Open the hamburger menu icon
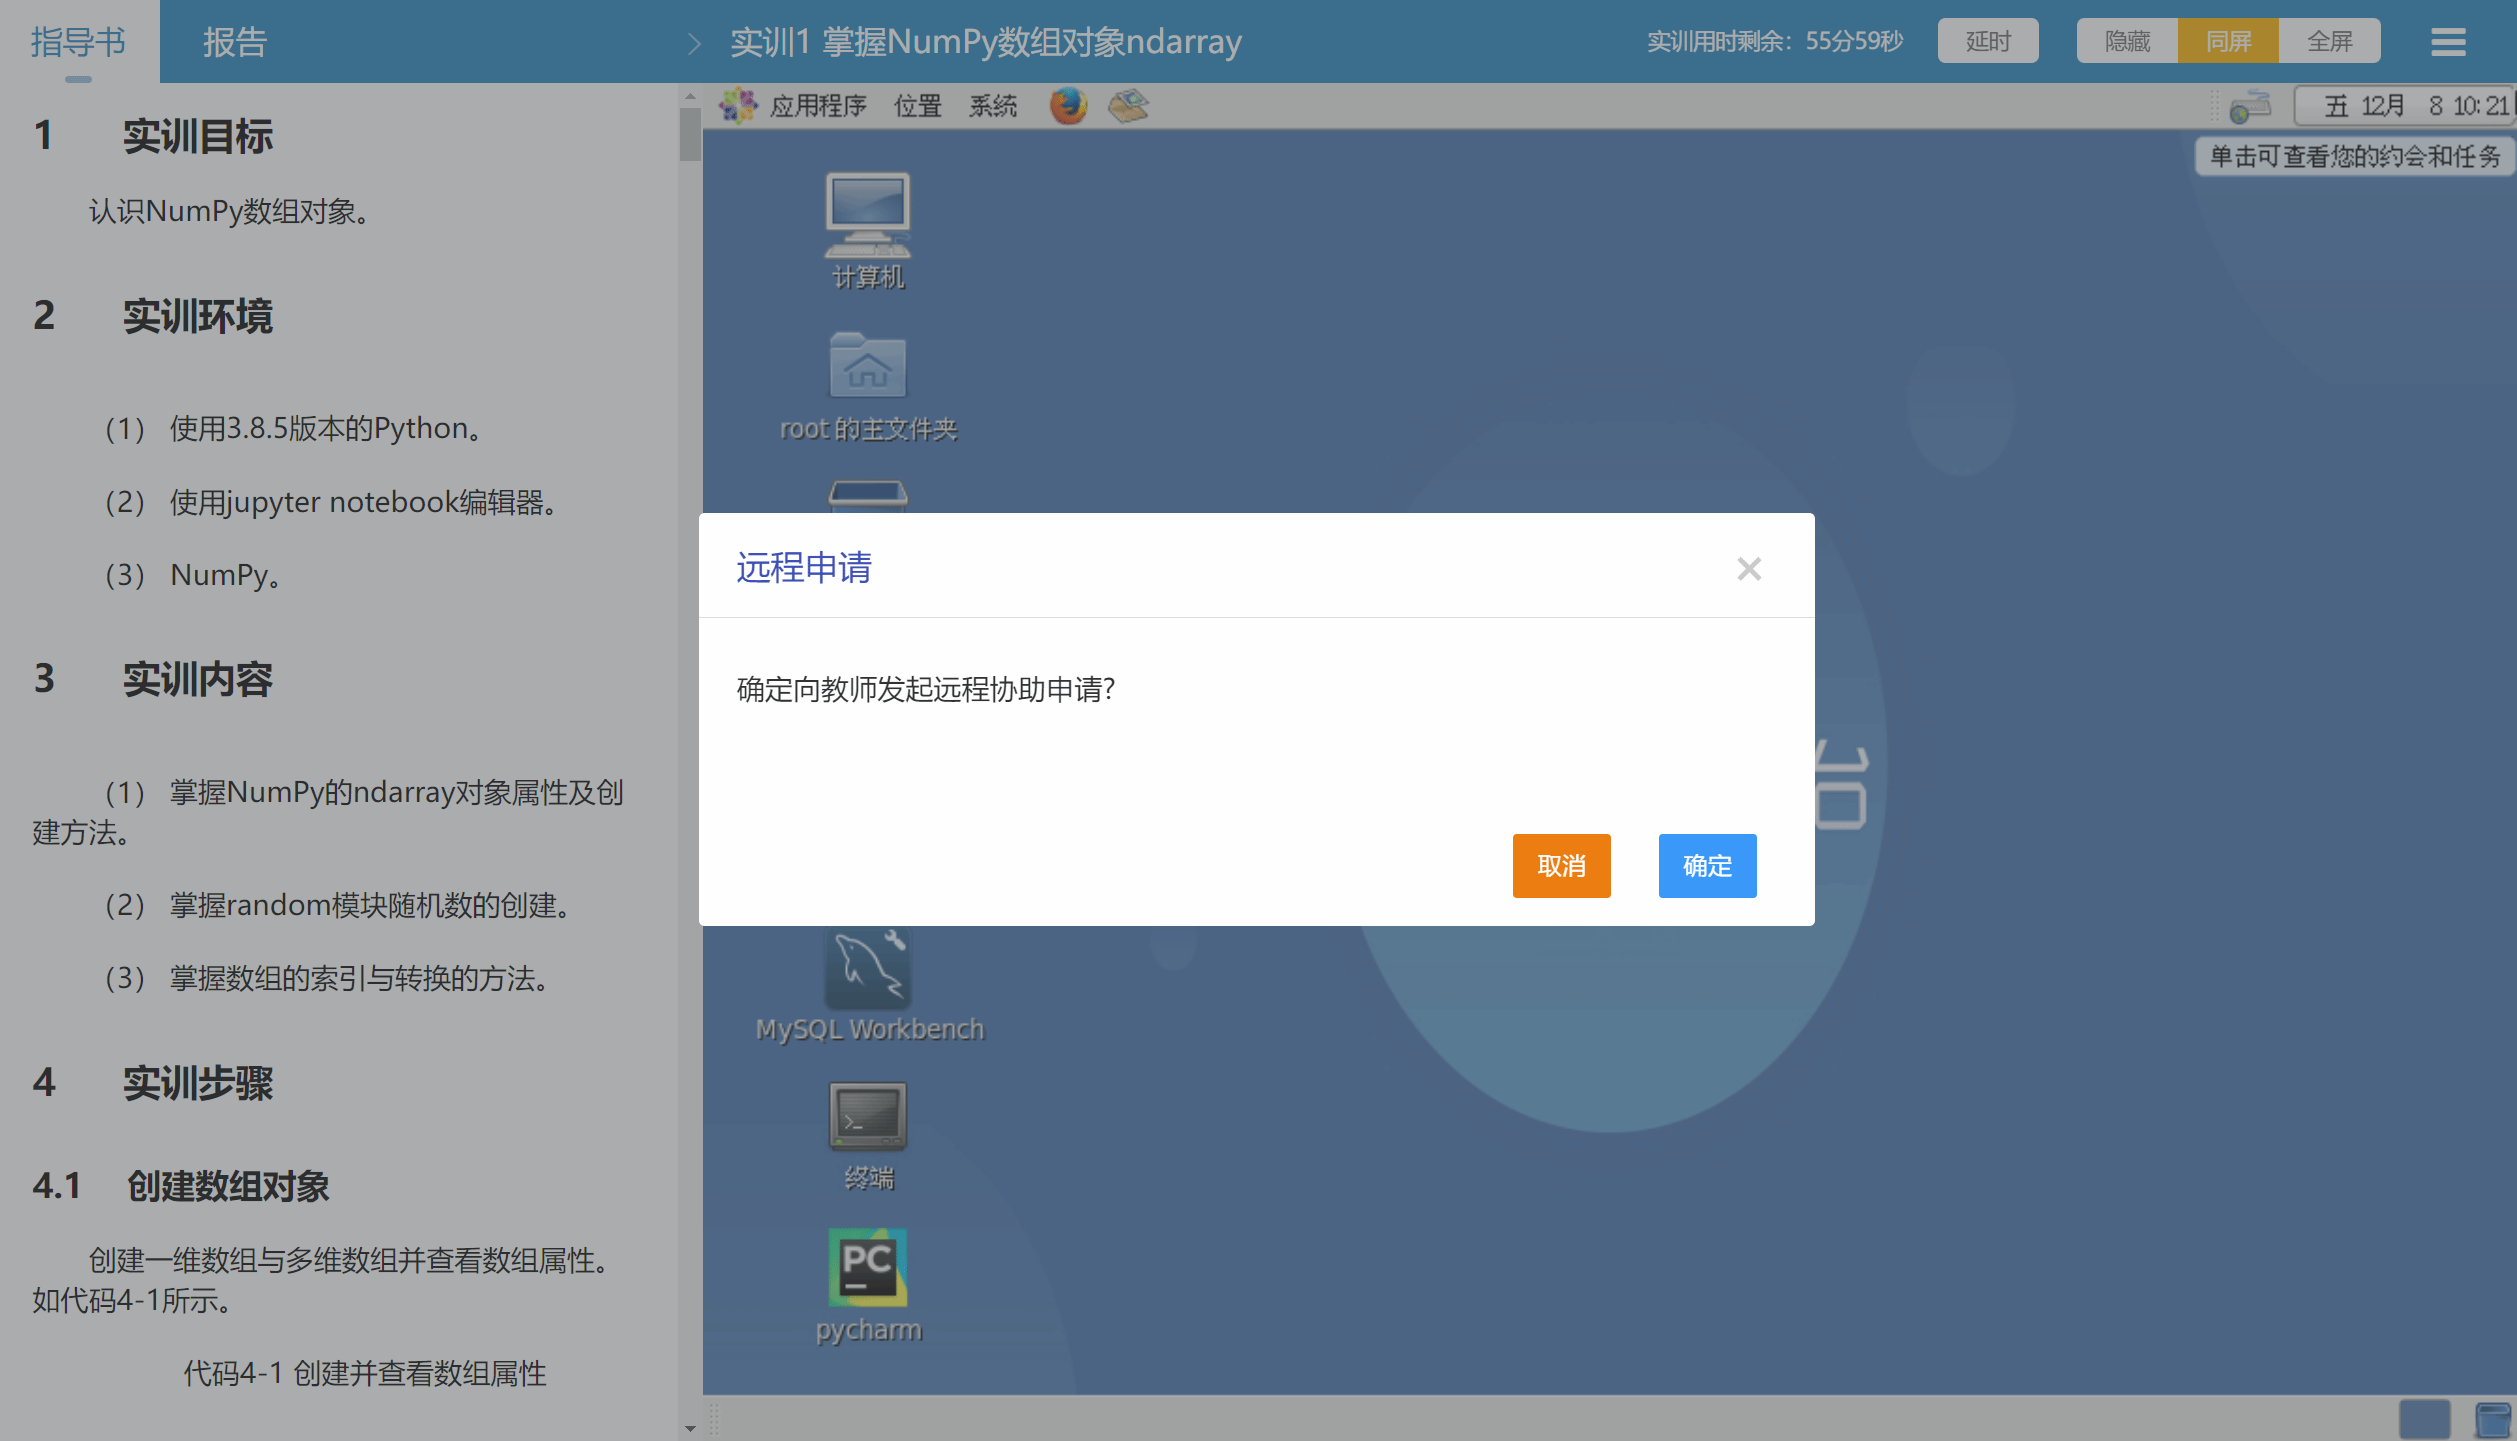 [x=2447, y=42]
